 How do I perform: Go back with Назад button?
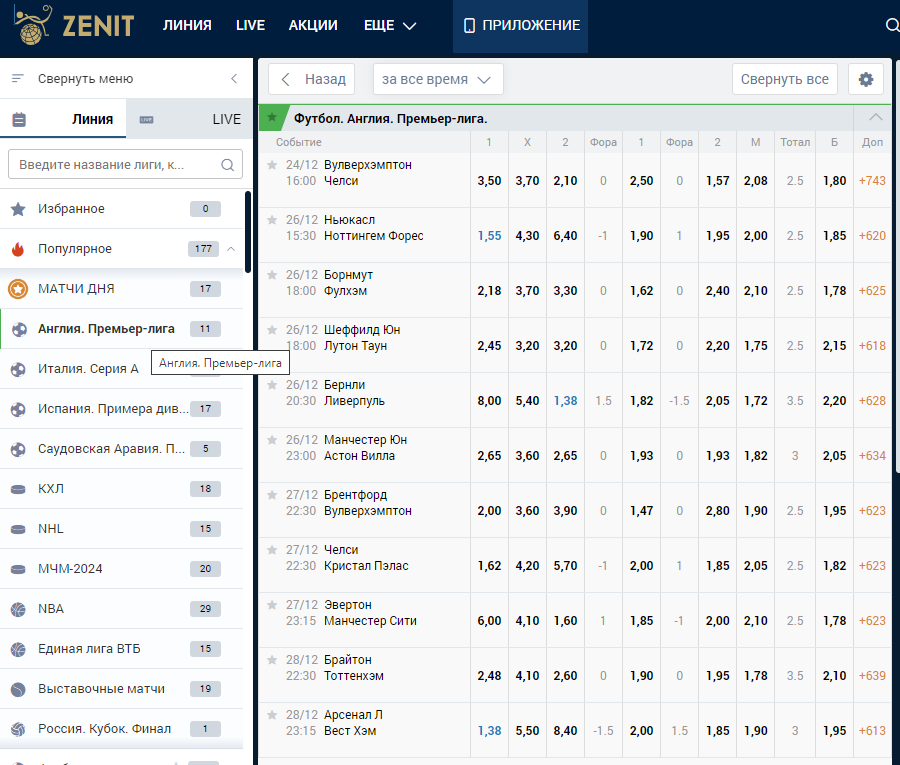pyautogui.click(x=312, y=79)
